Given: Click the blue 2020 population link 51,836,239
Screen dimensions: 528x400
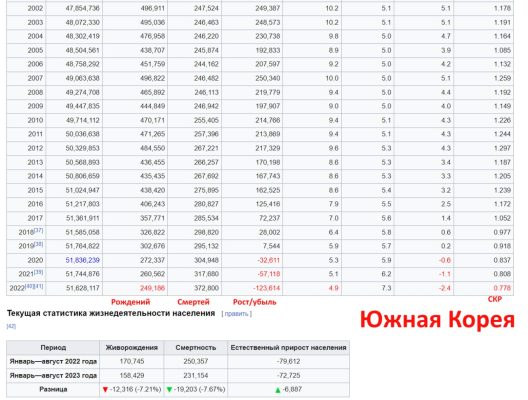Looking at the screenshot, I should 82,260.
